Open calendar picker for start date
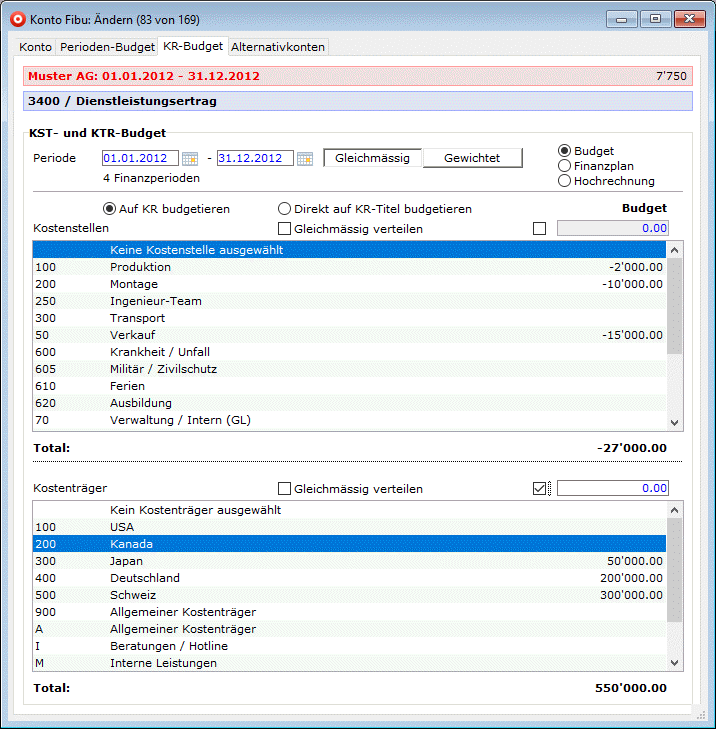Image resolution: width=716 pixels, height=729 pixels. [189, 159]
